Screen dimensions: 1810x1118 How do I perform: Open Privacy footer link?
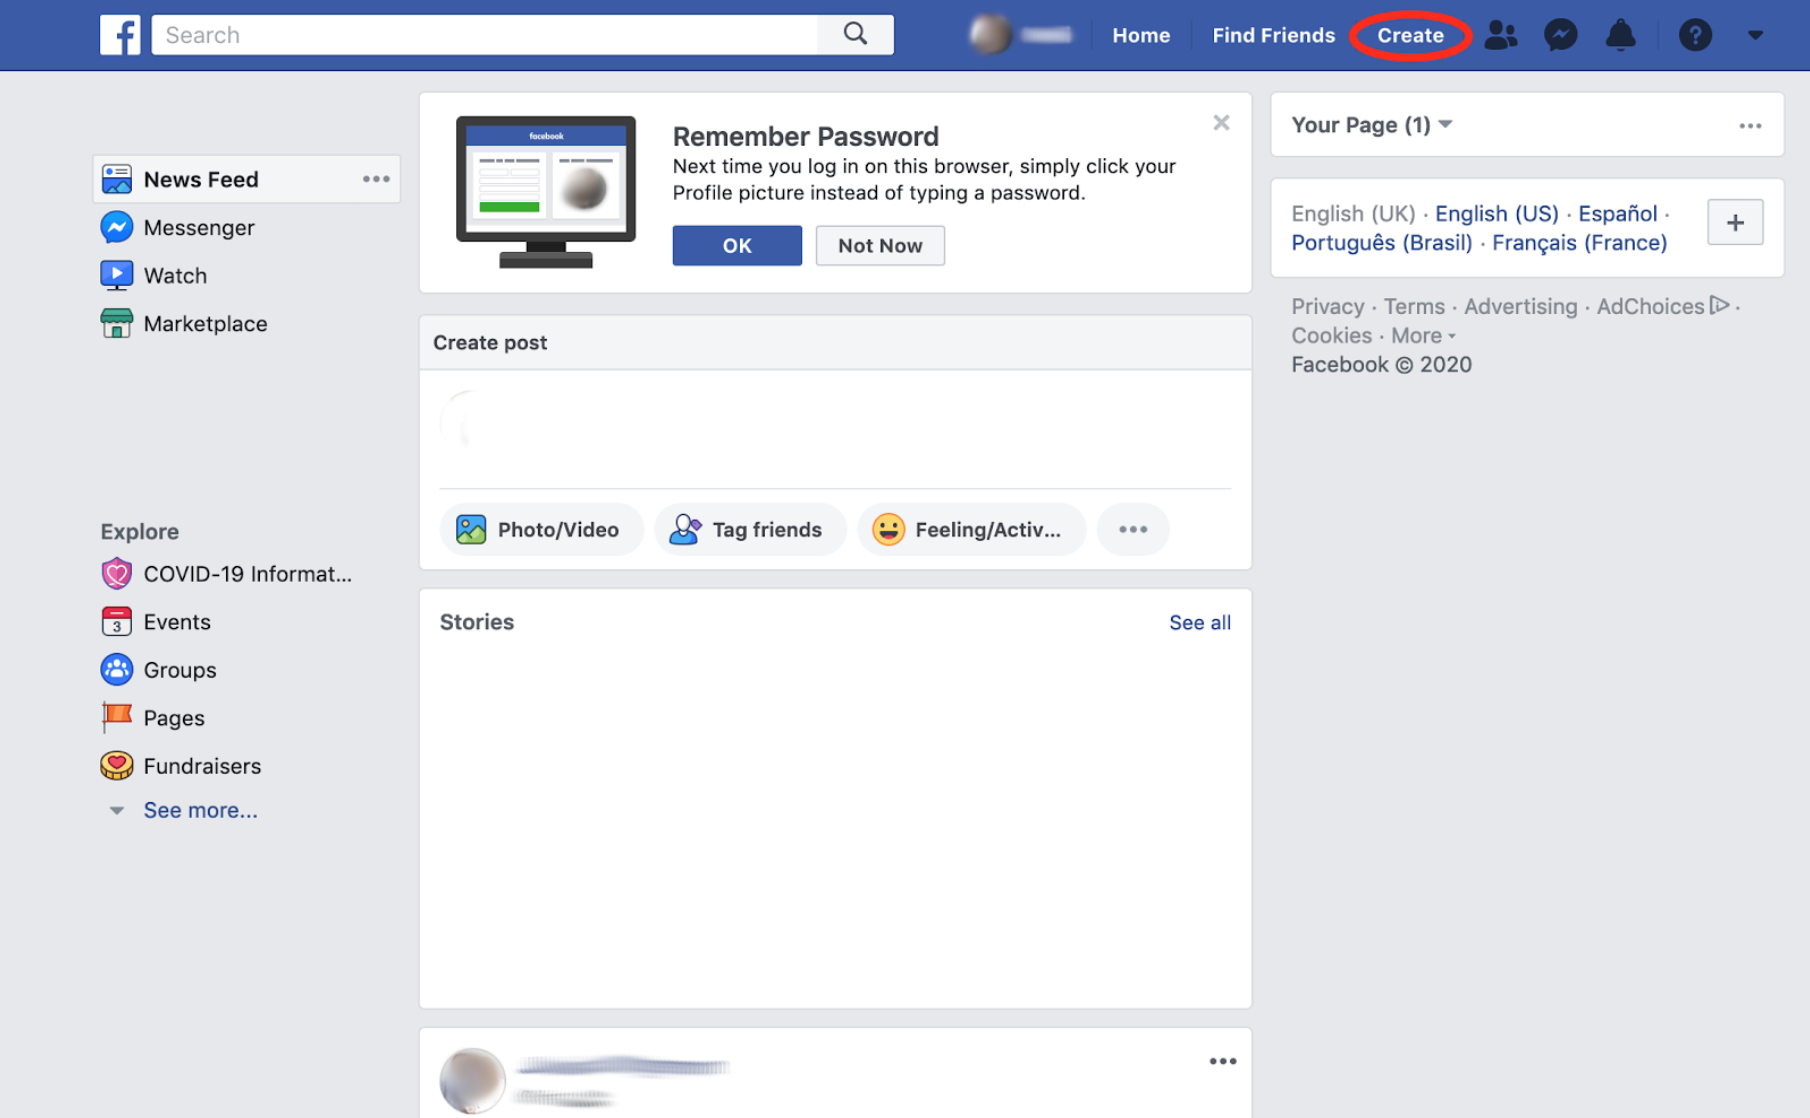click(1327, 306)
